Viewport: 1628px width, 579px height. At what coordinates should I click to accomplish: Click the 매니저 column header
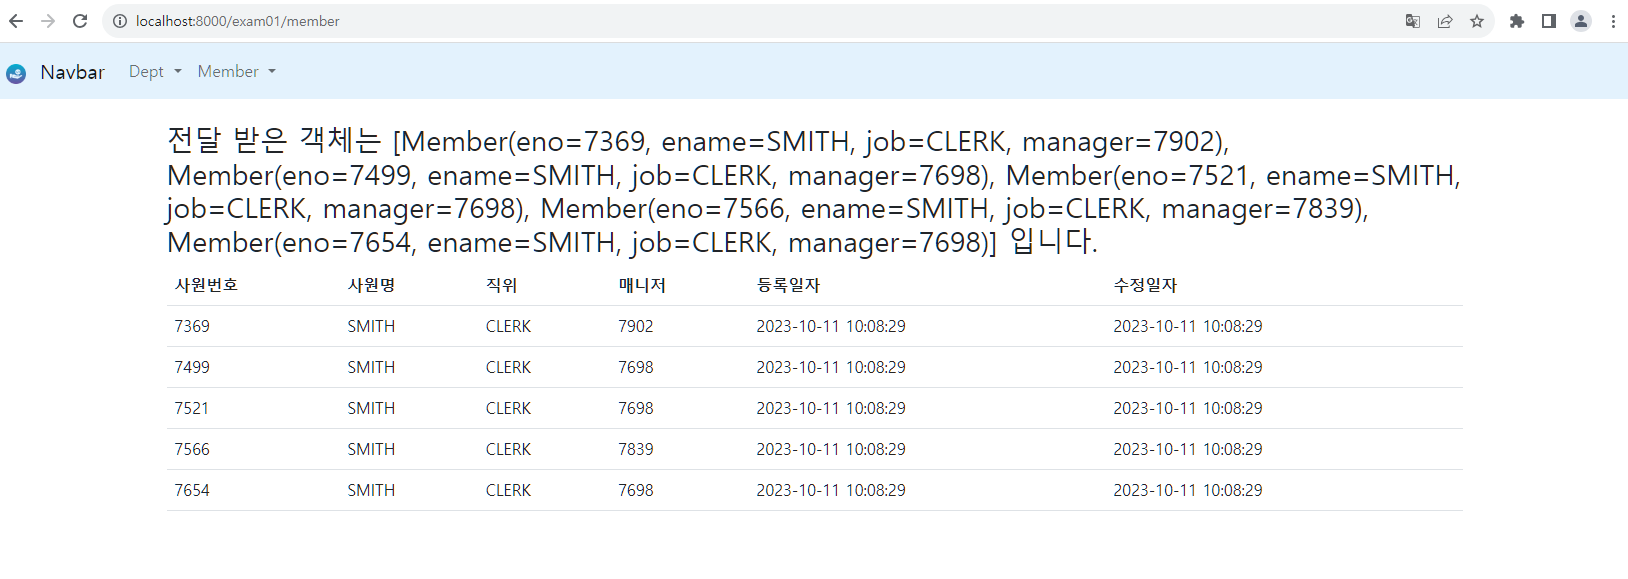click(642, 285)
